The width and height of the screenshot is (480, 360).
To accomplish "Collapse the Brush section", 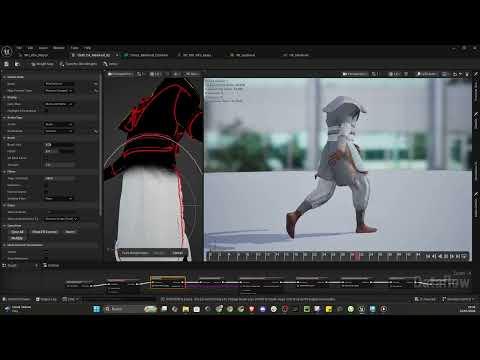I will pos(4,138).
